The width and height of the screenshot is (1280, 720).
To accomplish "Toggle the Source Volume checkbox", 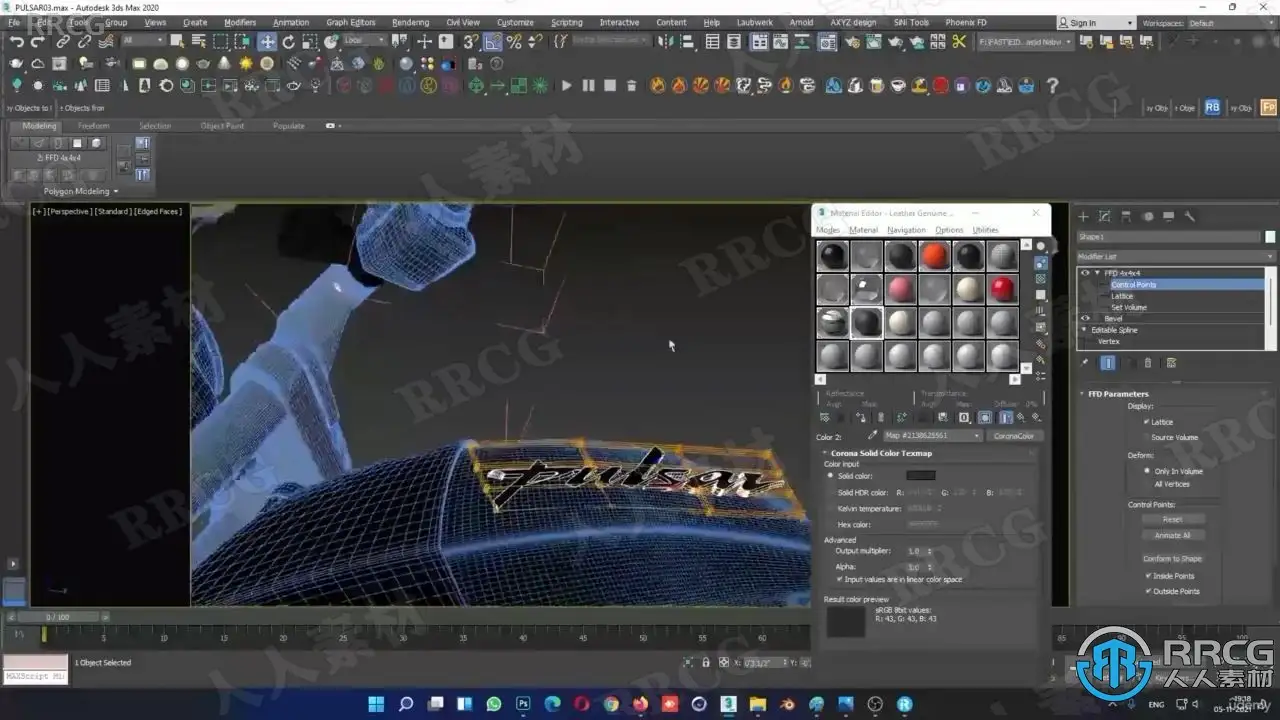I will 1146,437.
